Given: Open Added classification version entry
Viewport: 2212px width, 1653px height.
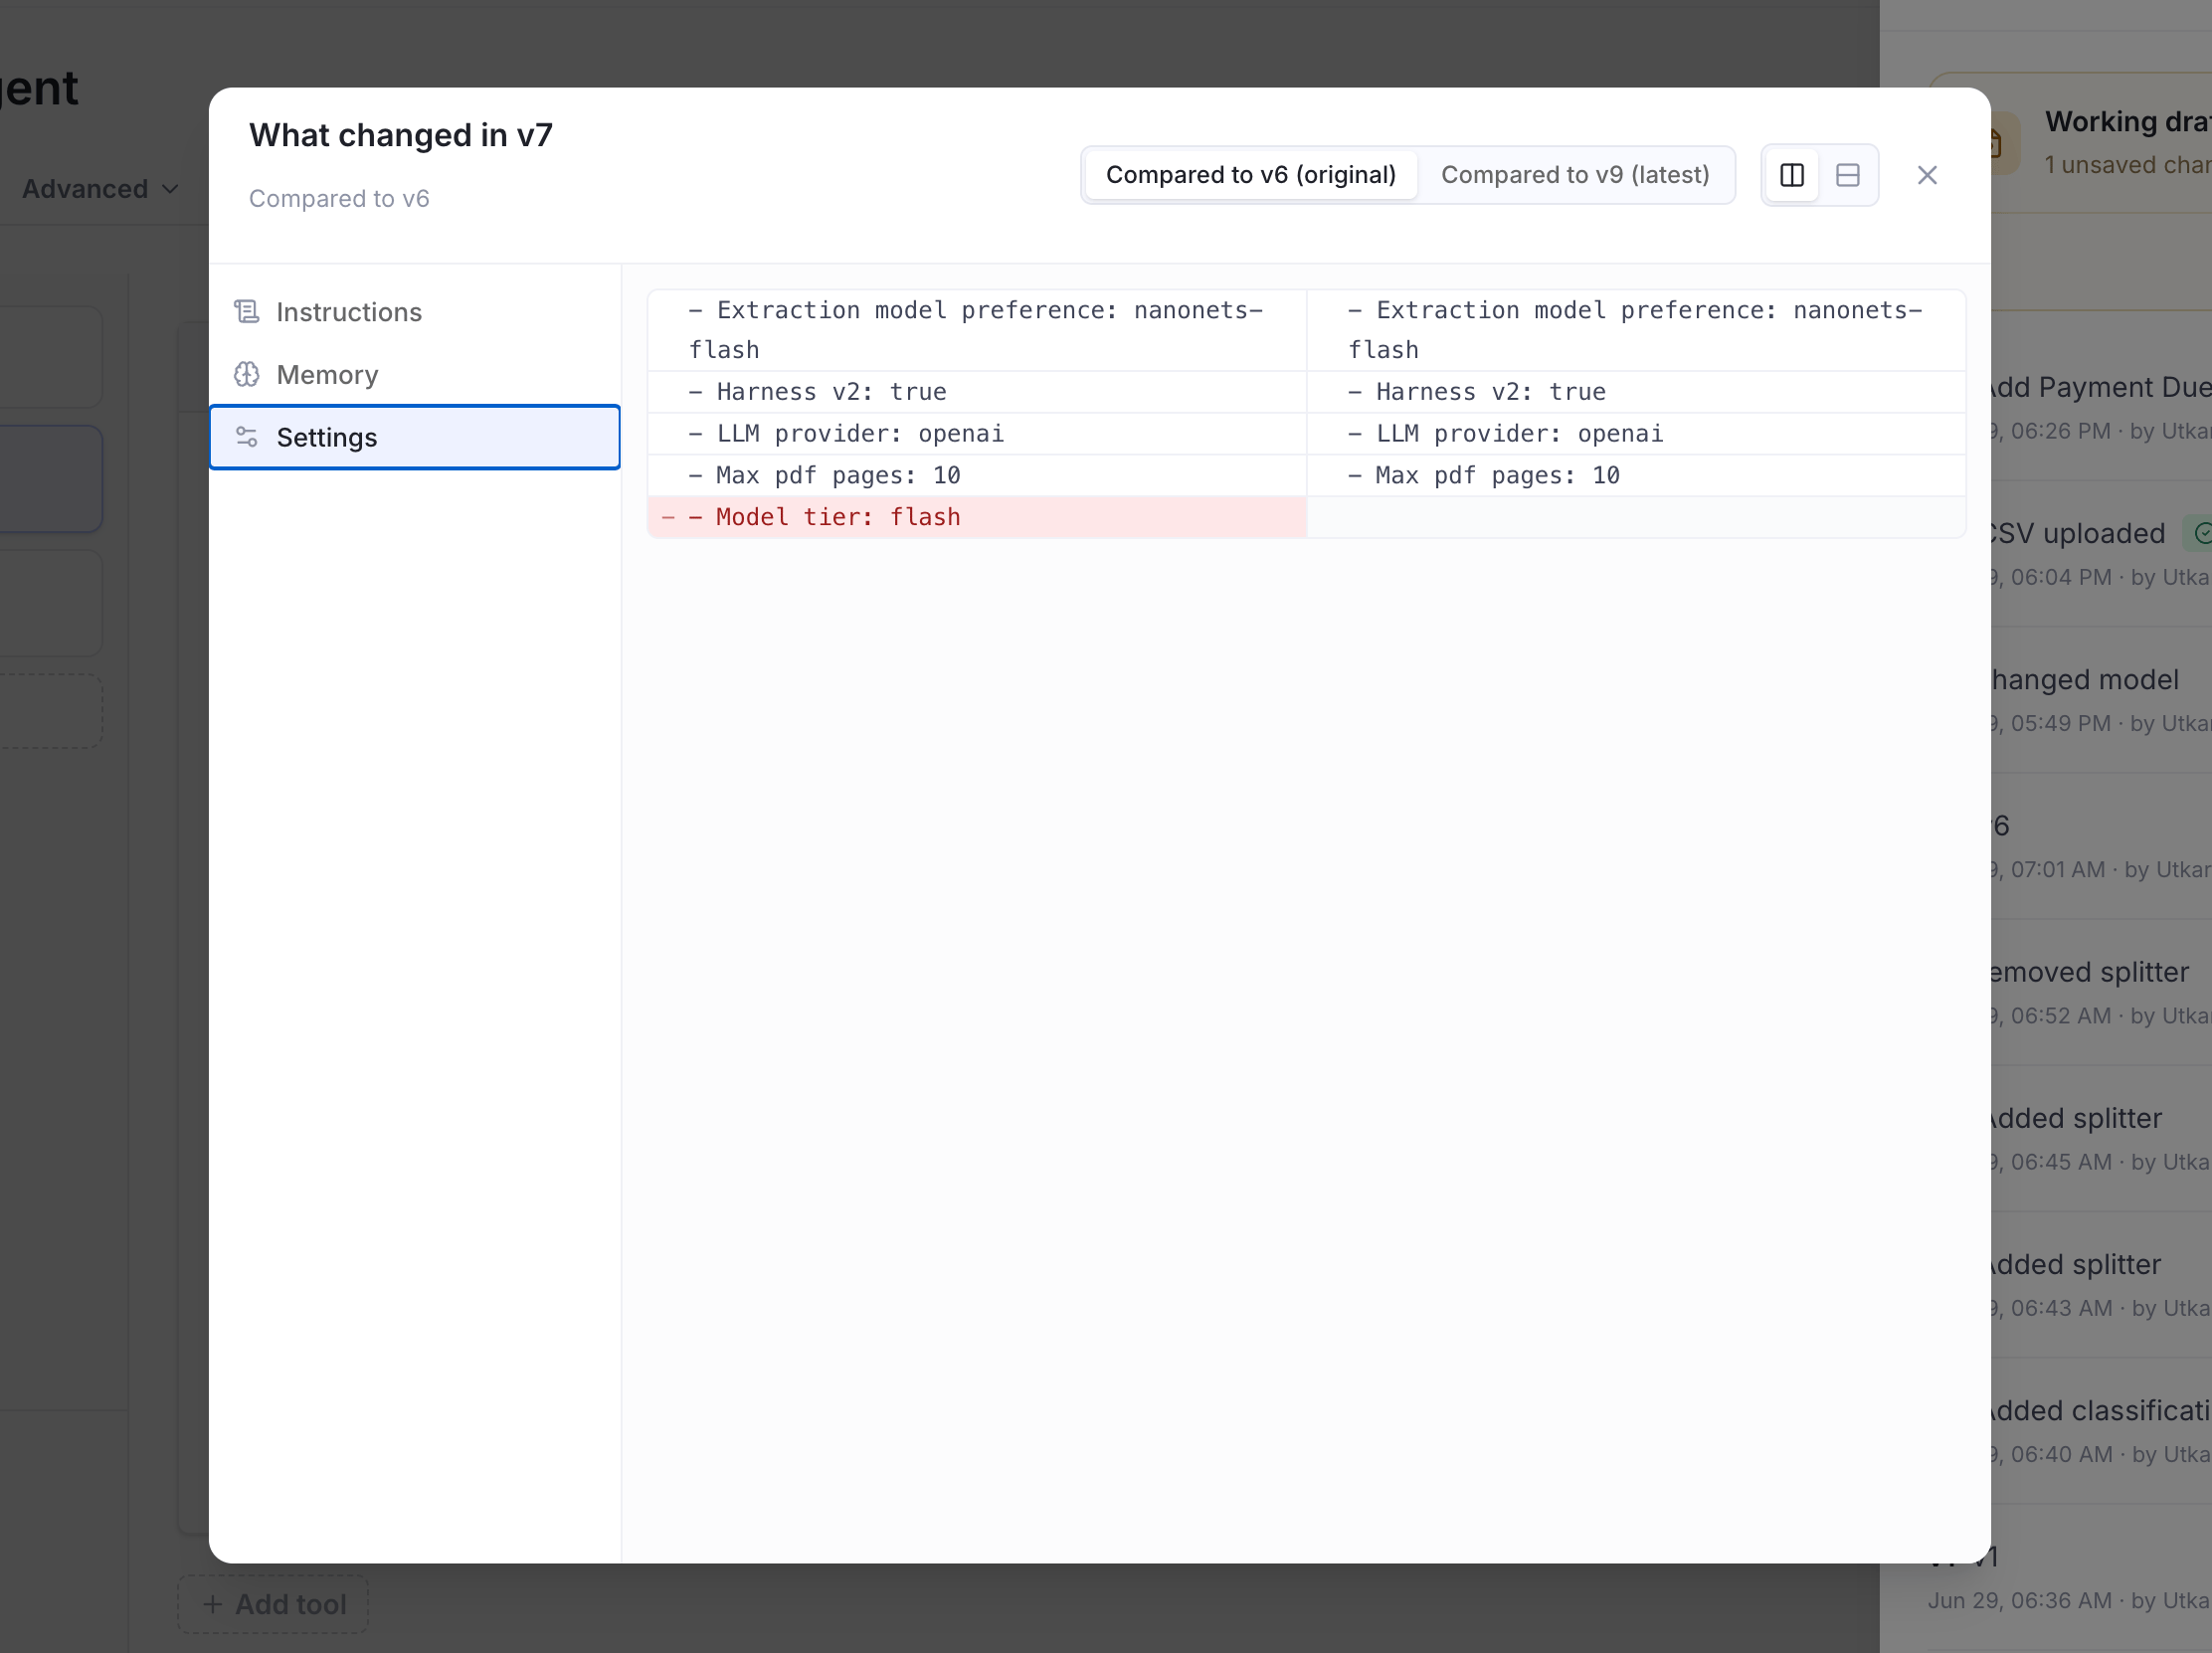Looking at the screenshot, I should [2100, 1430].
